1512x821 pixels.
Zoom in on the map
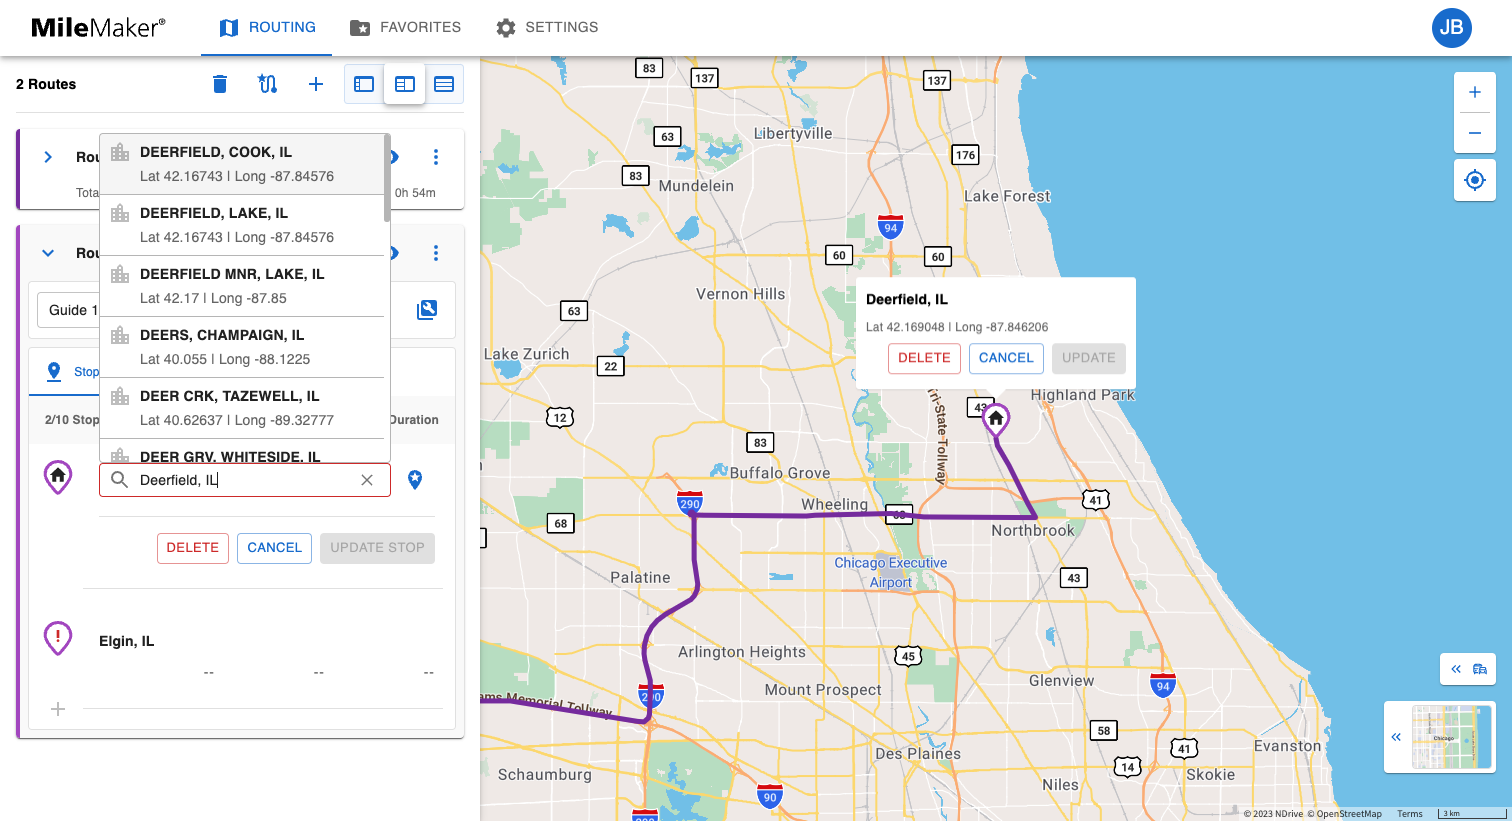click(x=1475, y=93)
